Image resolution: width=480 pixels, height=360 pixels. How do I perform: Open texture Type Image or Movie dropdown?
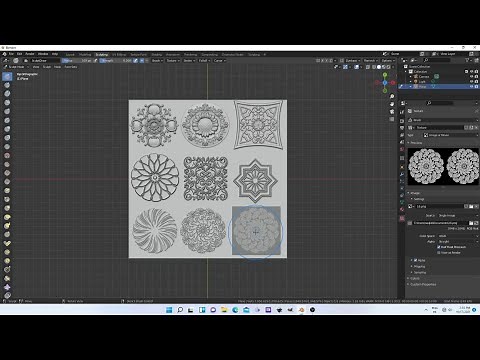tap(451, 135)
